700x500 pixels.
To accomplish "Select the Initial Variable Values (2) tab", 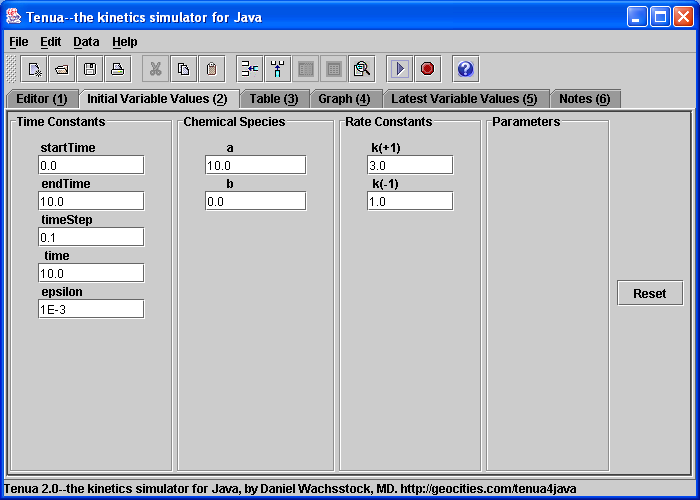I will tap(157, 99).
